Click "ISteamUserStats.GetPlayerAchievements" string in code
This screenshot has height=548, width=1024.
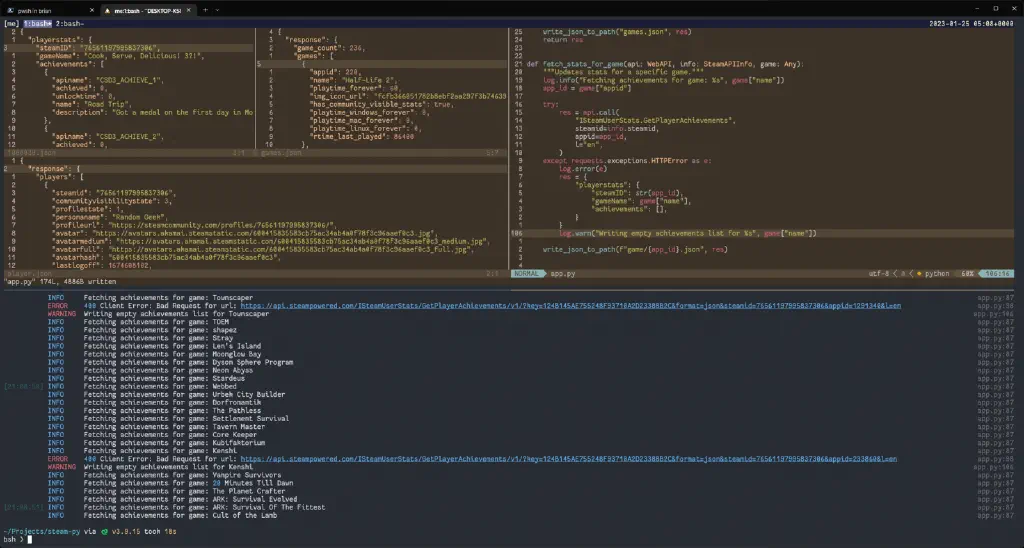(654, 120)
